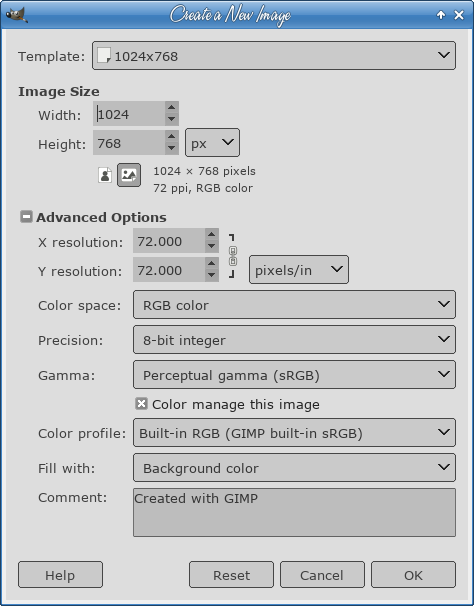
Task: Open the px size unit dropdown
Action: coord(212,143)
